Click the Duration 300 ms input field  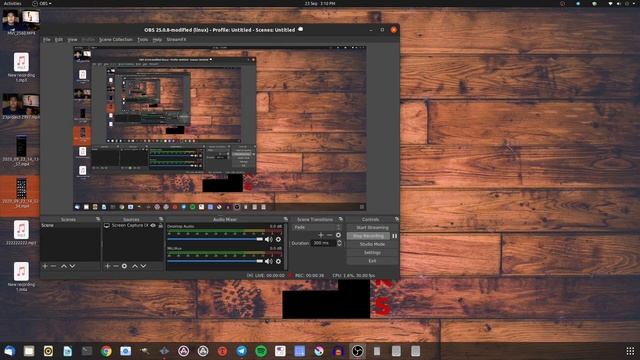pos(324,243)
